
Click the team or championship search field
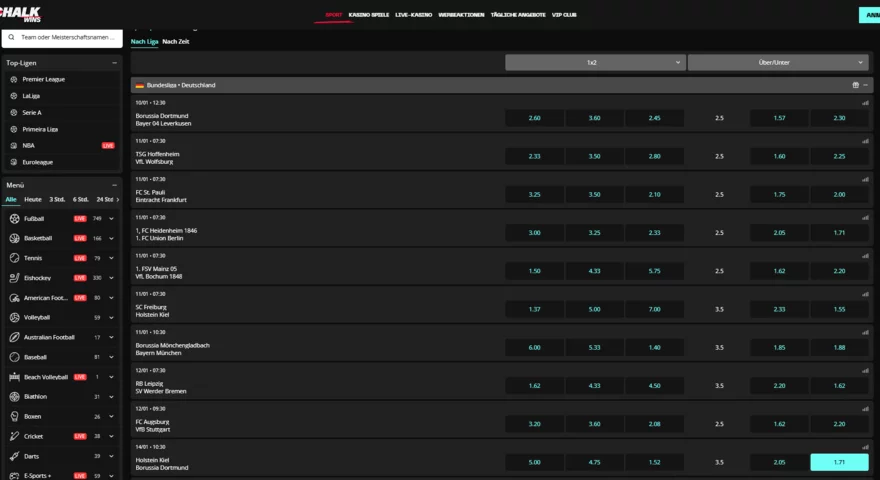[62, 38]
